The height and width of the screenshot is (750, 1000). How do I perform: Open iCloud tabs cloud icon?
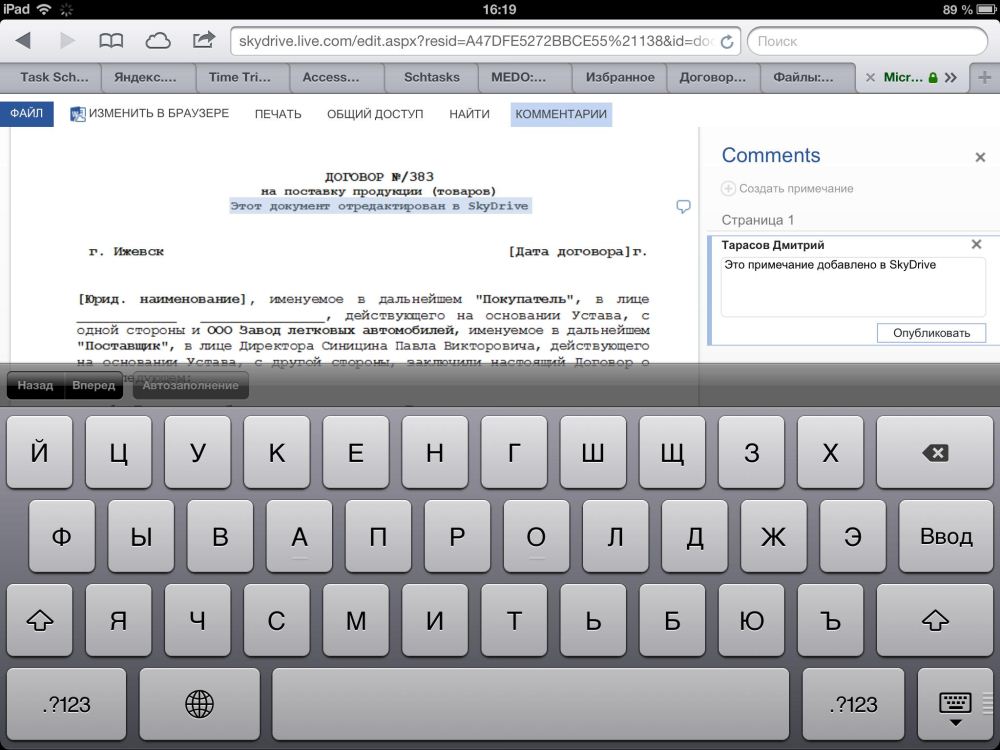[x=158, y=41]
